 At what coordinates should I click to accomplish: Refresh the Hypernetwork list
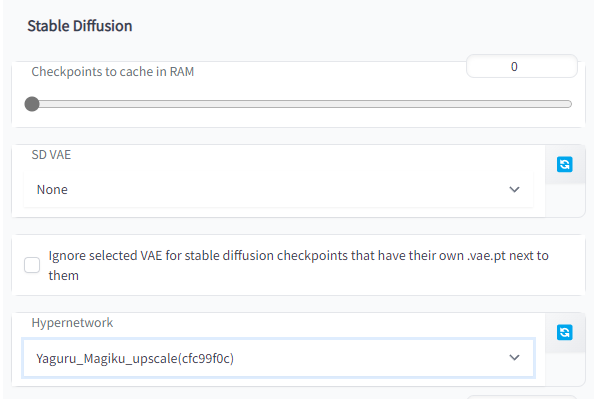tap(564, 332)
